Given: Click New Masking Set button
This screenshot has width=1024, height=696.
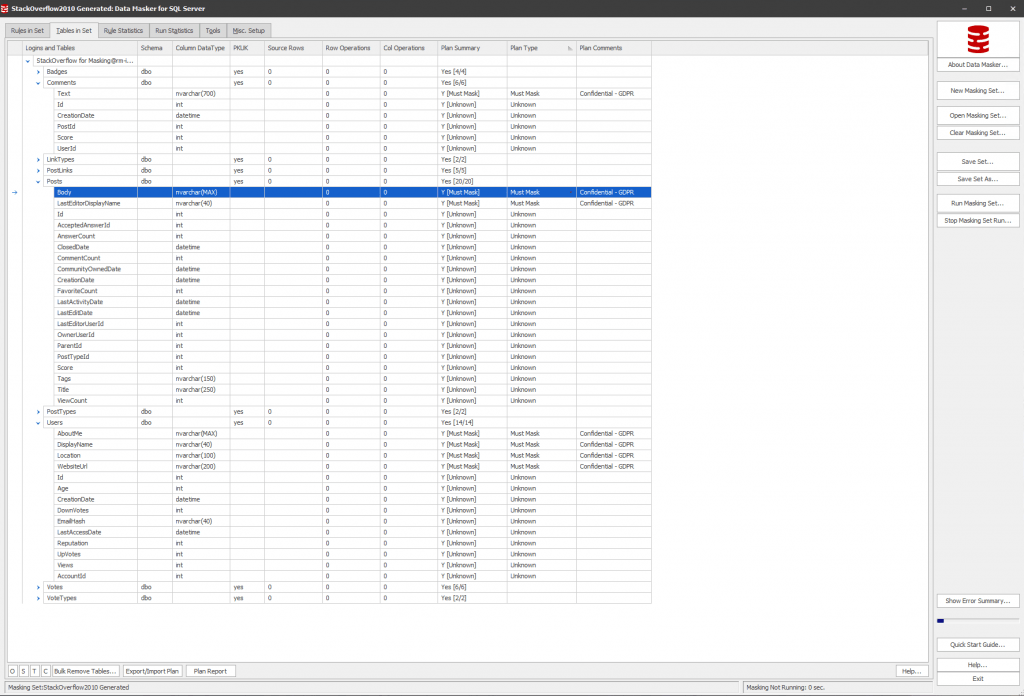Looking at the screenshot, I should 978,91.
